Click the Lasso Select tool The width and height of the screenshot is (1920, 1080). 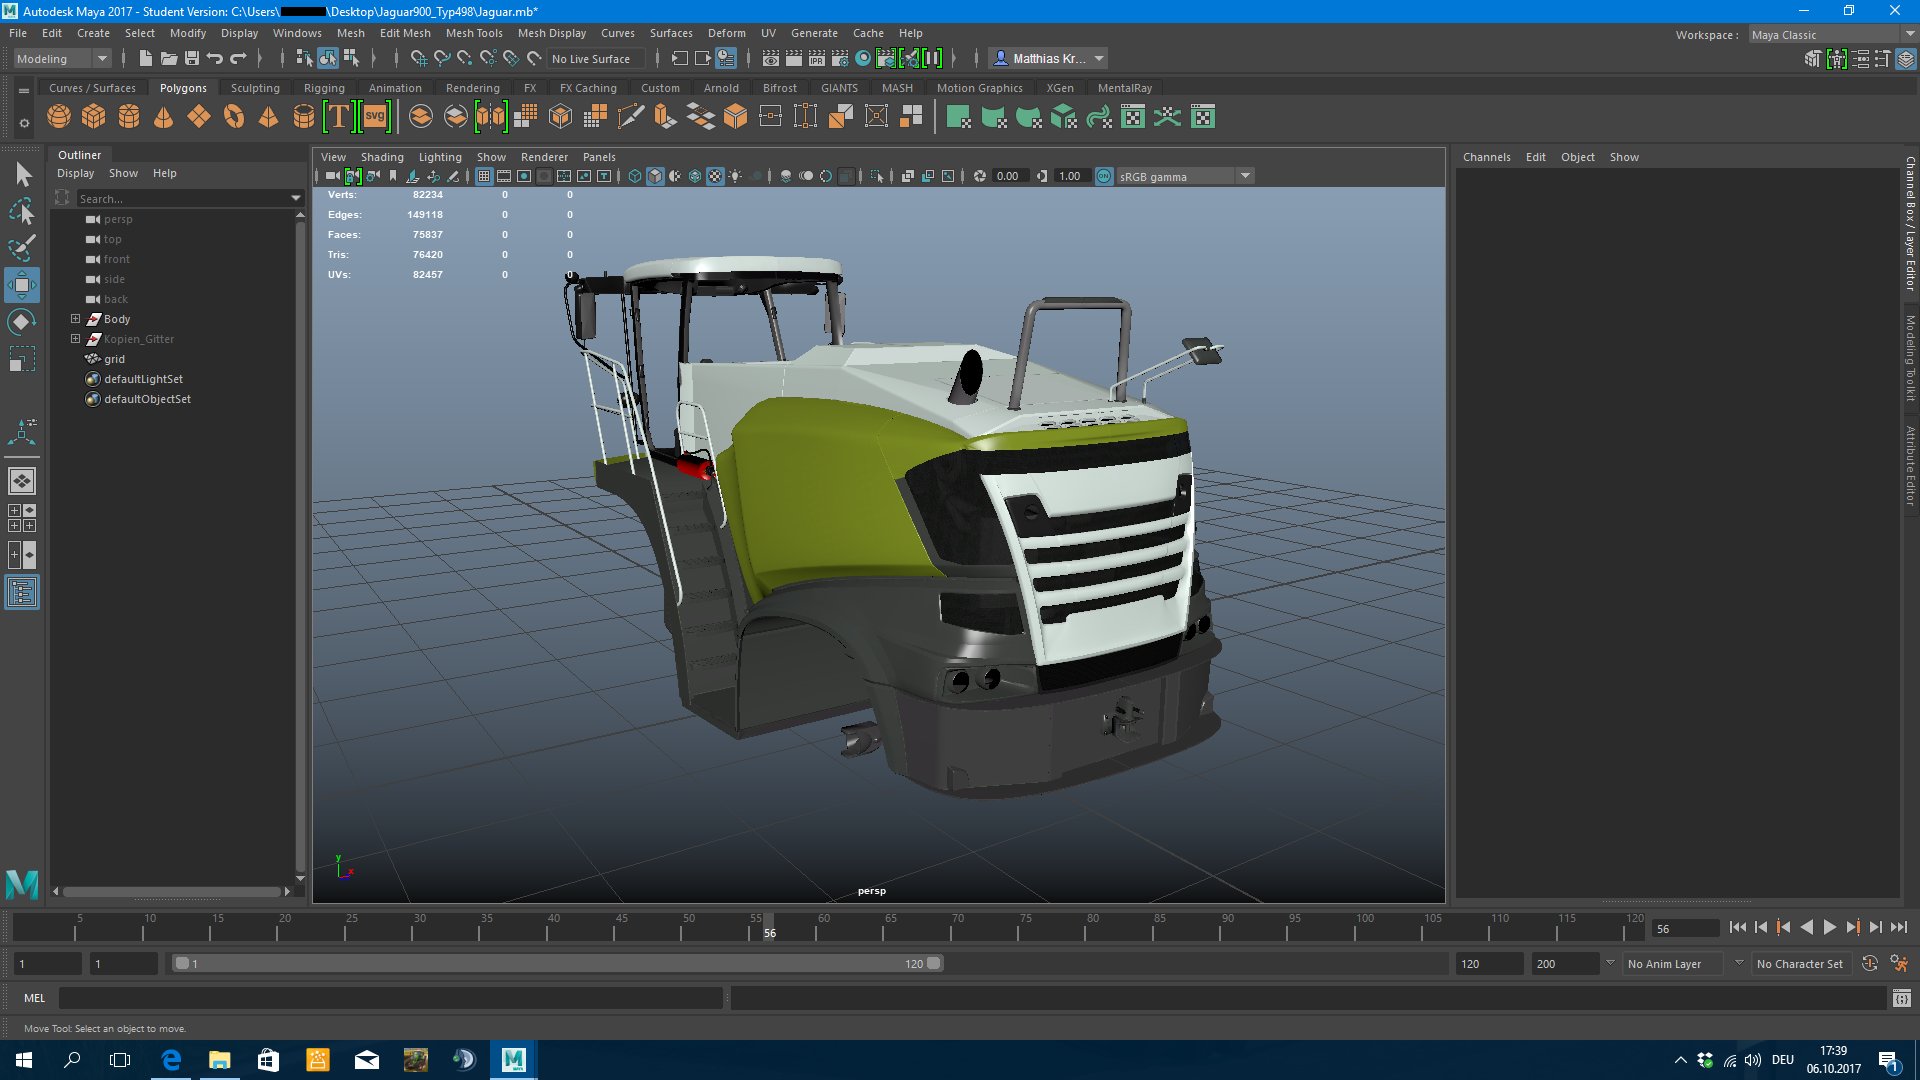[x=21, y=211]
